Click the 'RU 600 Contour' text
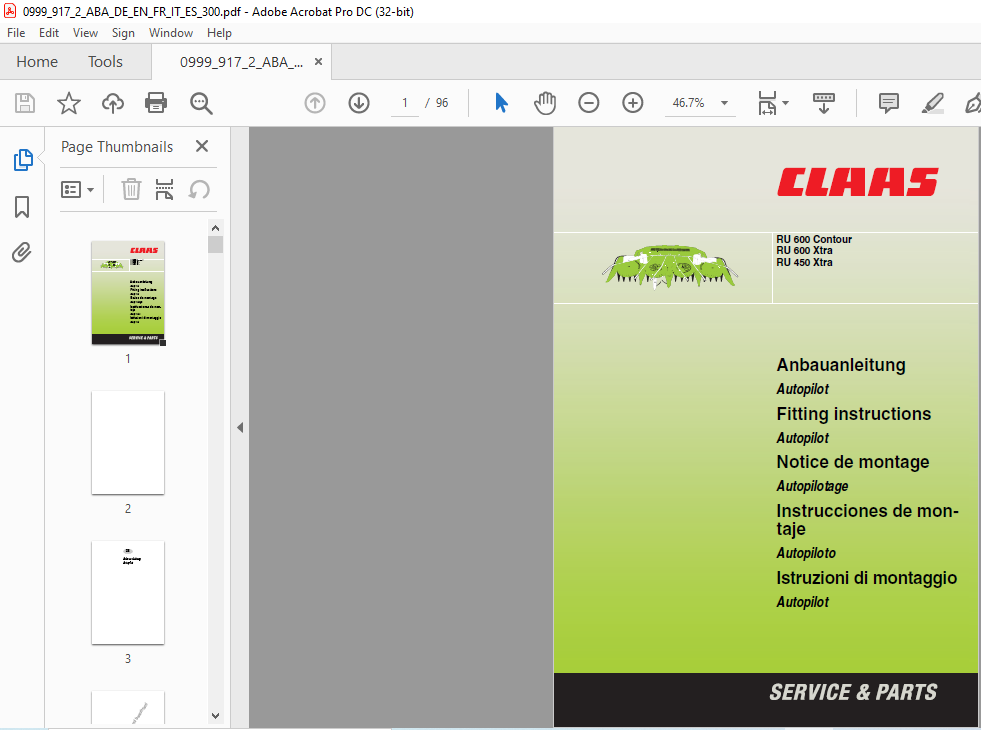The width and height of the screenshot is (981, 730). 814,239
